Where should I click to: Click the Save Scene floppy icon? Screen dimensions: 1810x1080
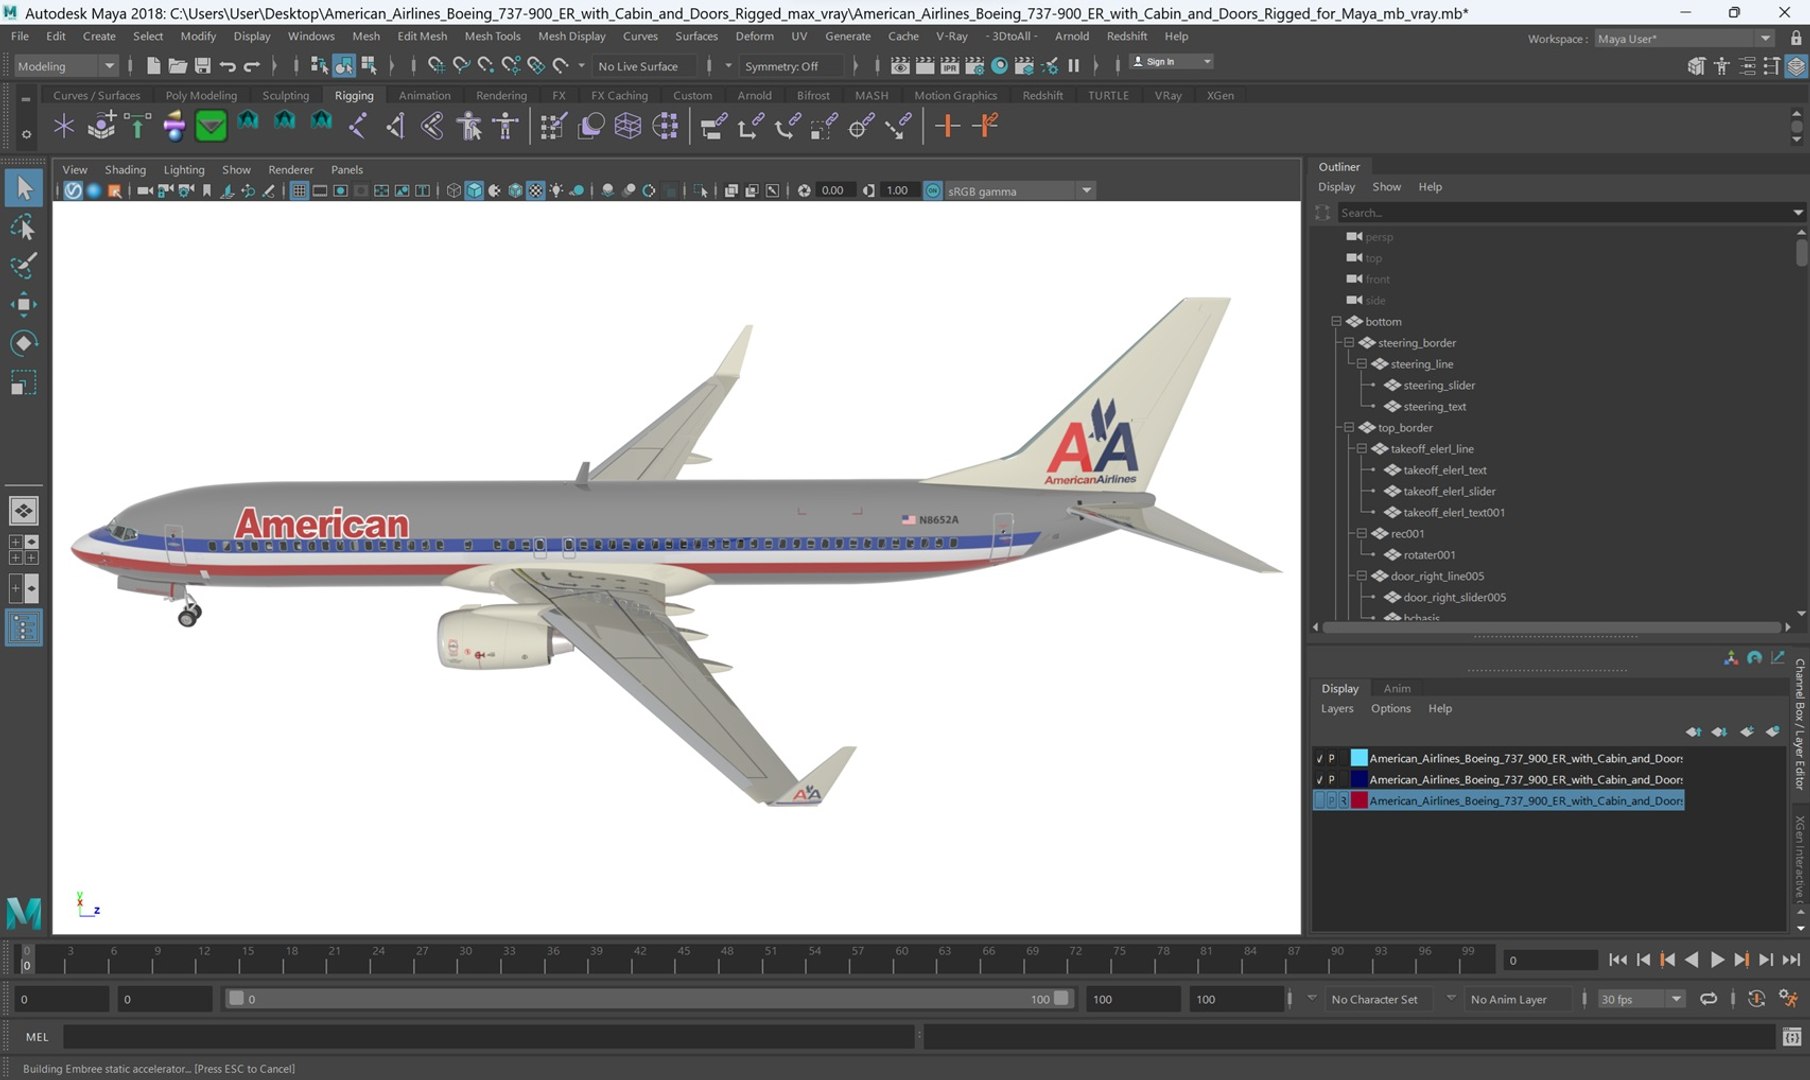tap(202, 66)
